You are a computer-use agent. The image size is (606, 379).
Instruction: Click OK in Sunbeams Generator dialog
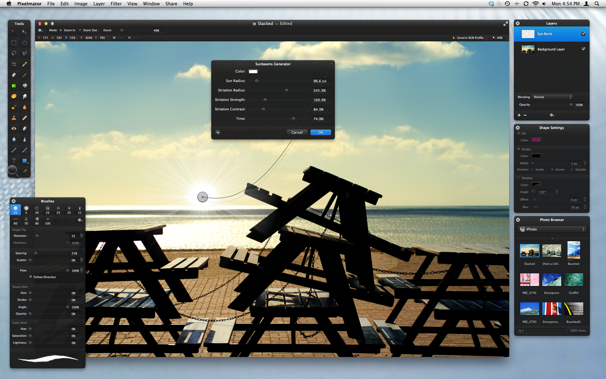coord(321,132)
